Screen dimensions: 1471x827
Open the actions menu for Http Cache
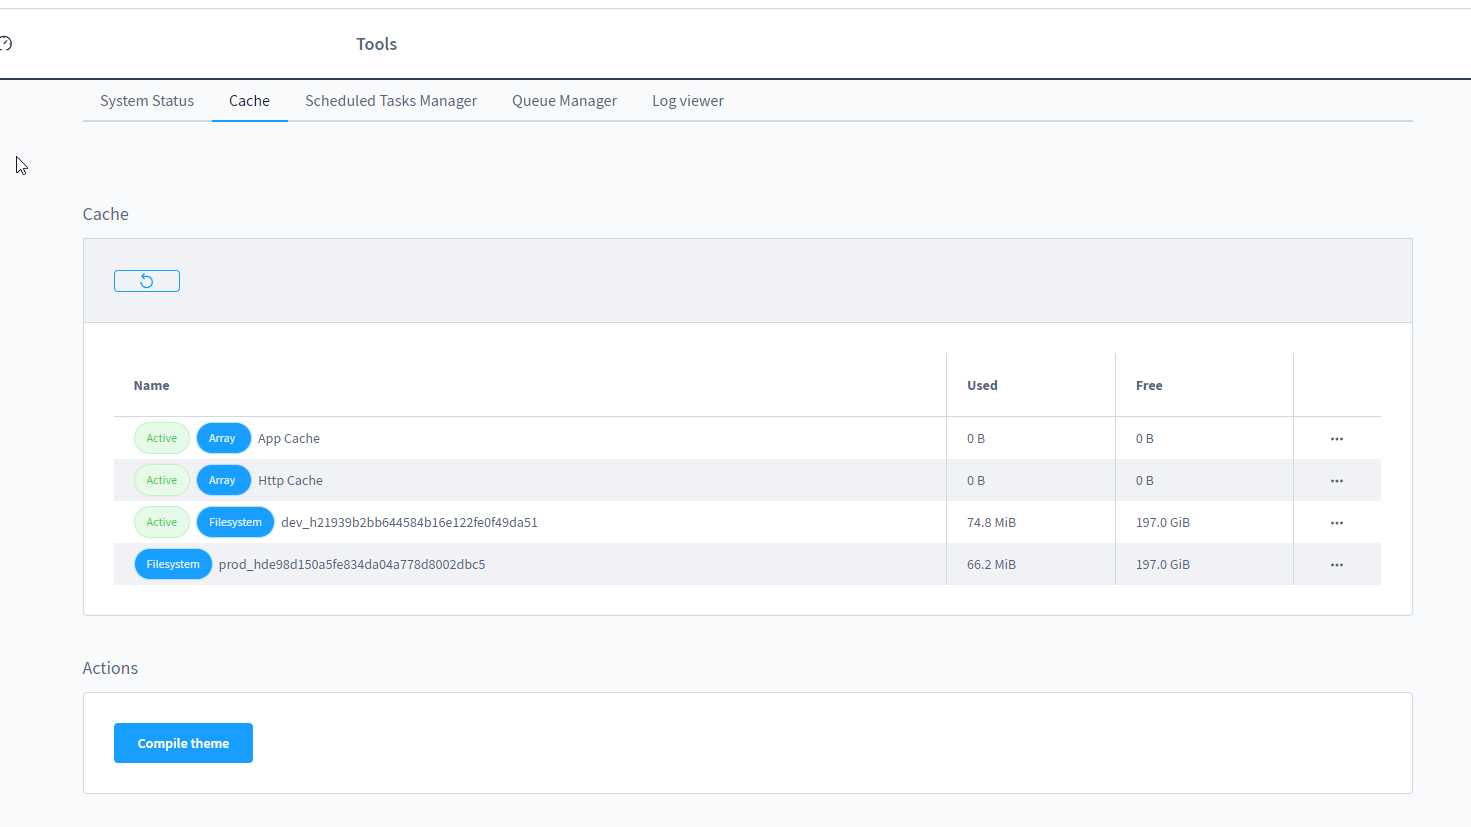pos(1337,481)
